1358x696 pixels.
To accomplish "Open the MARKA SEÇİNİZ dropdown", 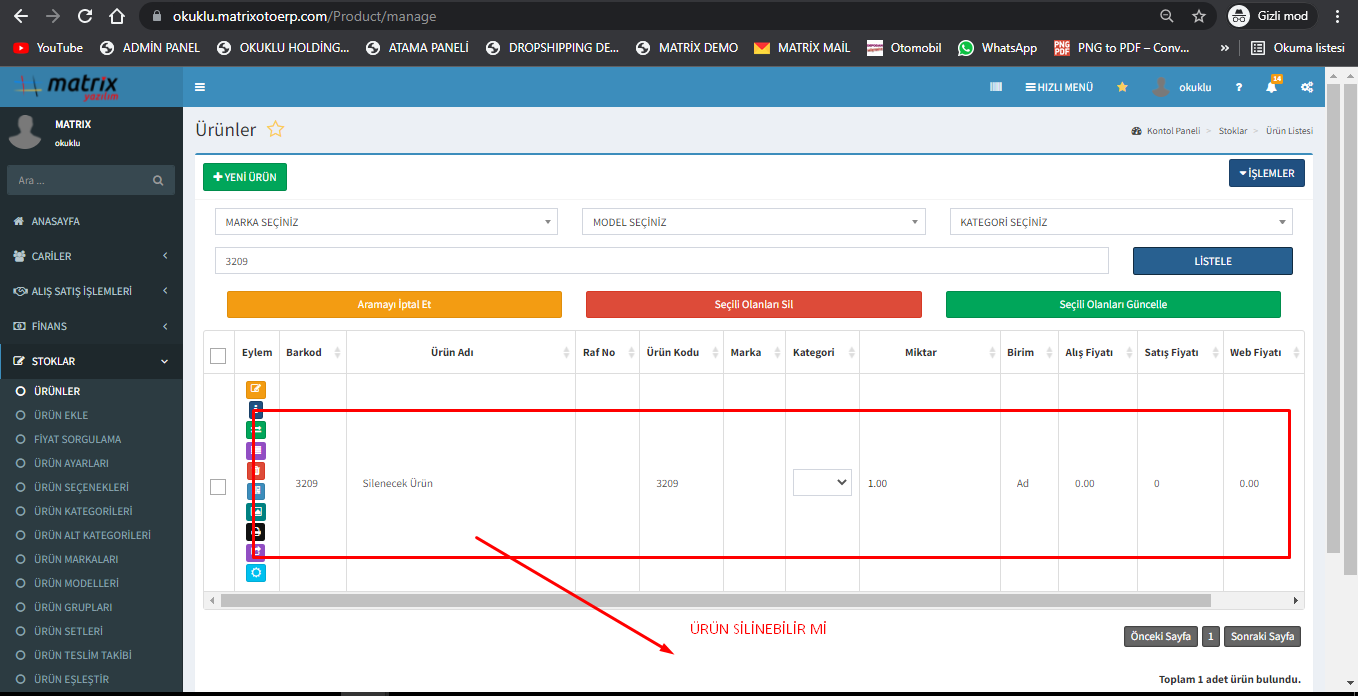I will coord(386,222).
